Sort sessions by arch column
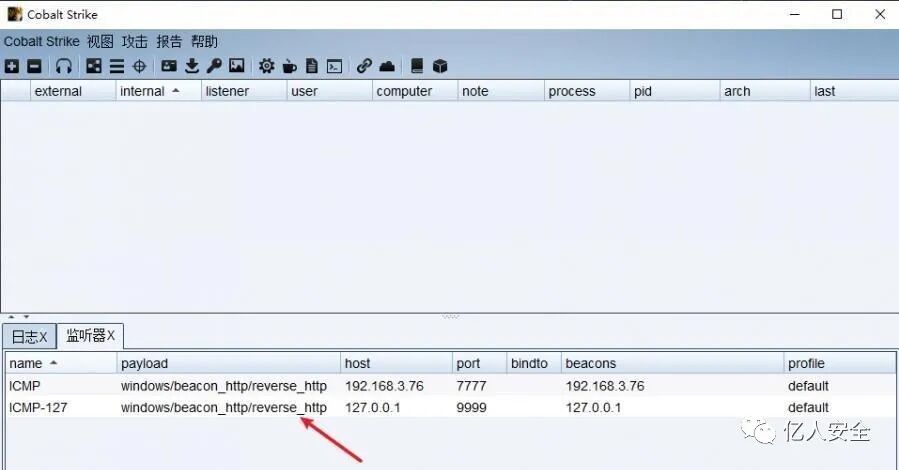 pyautogui.click(x=765, y=91)
